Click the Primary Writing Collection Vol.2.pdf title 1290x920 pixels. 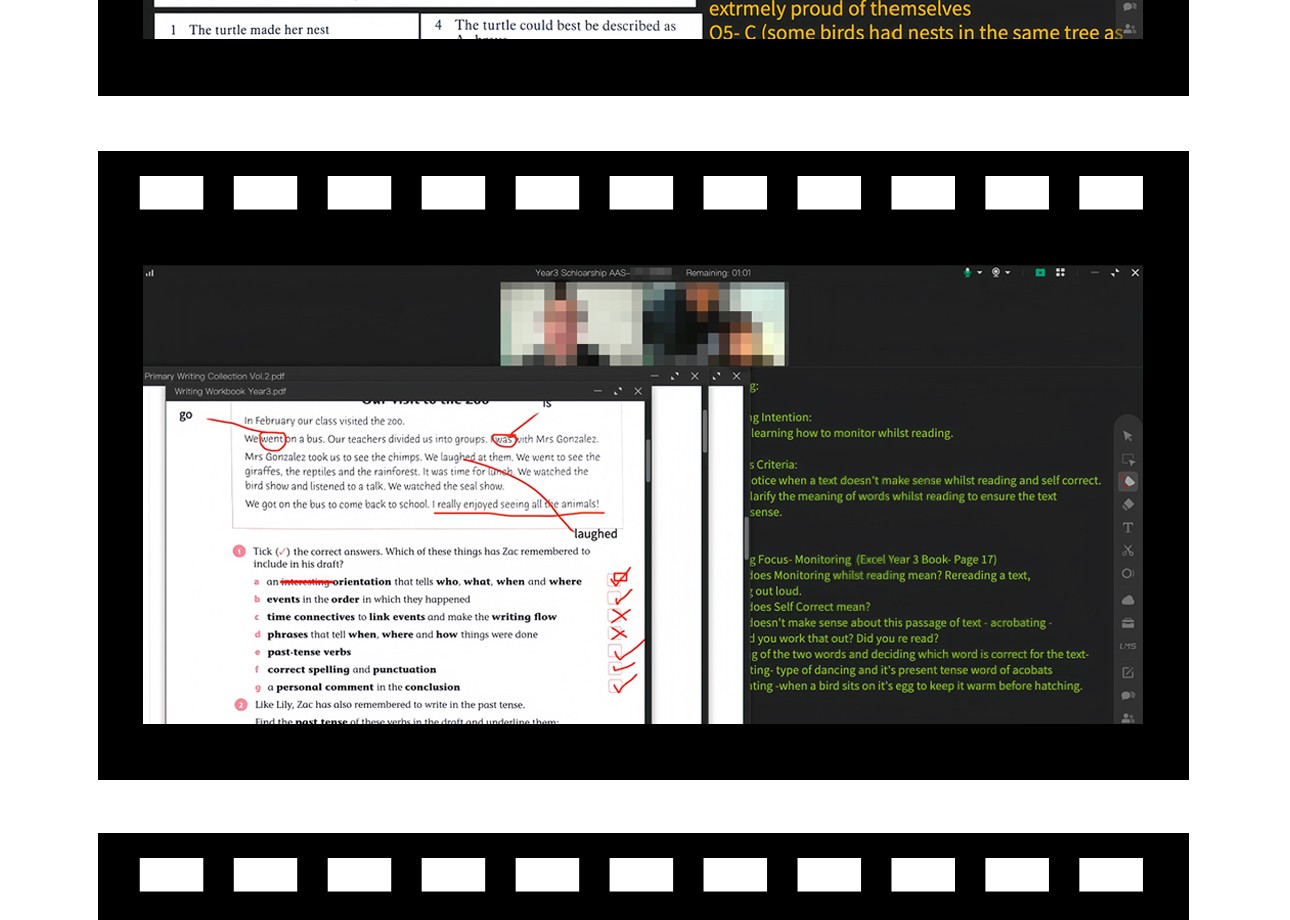click(x=215, y=376)
